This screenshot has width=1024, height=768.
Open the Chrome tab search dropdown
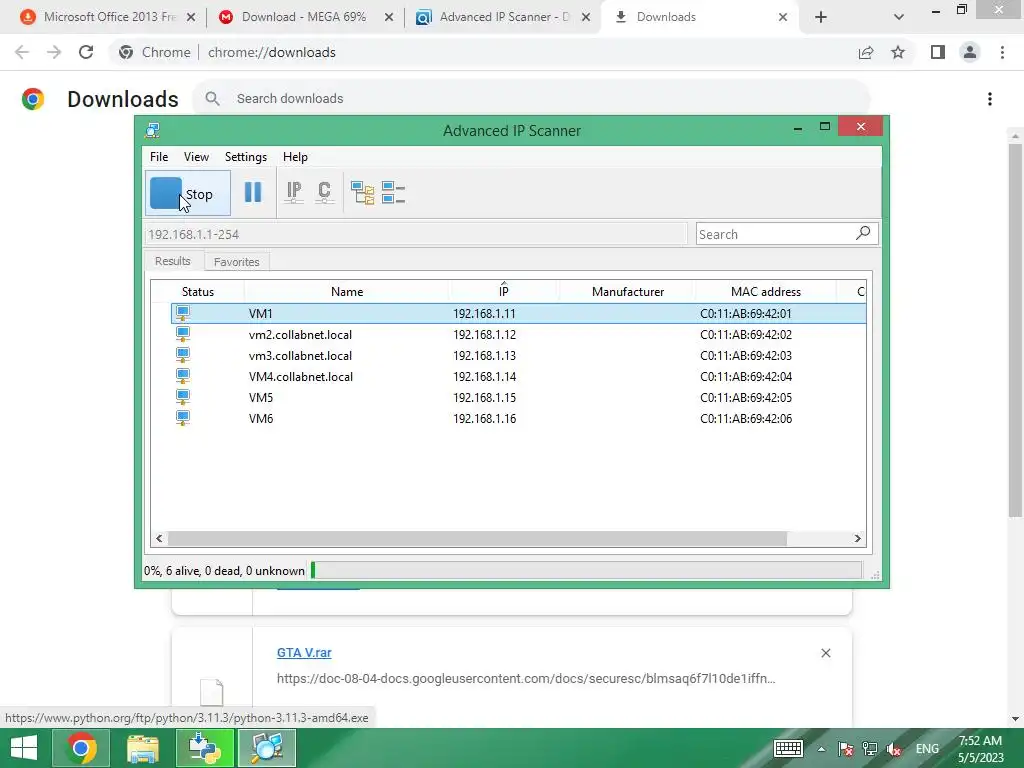[899, 17]
